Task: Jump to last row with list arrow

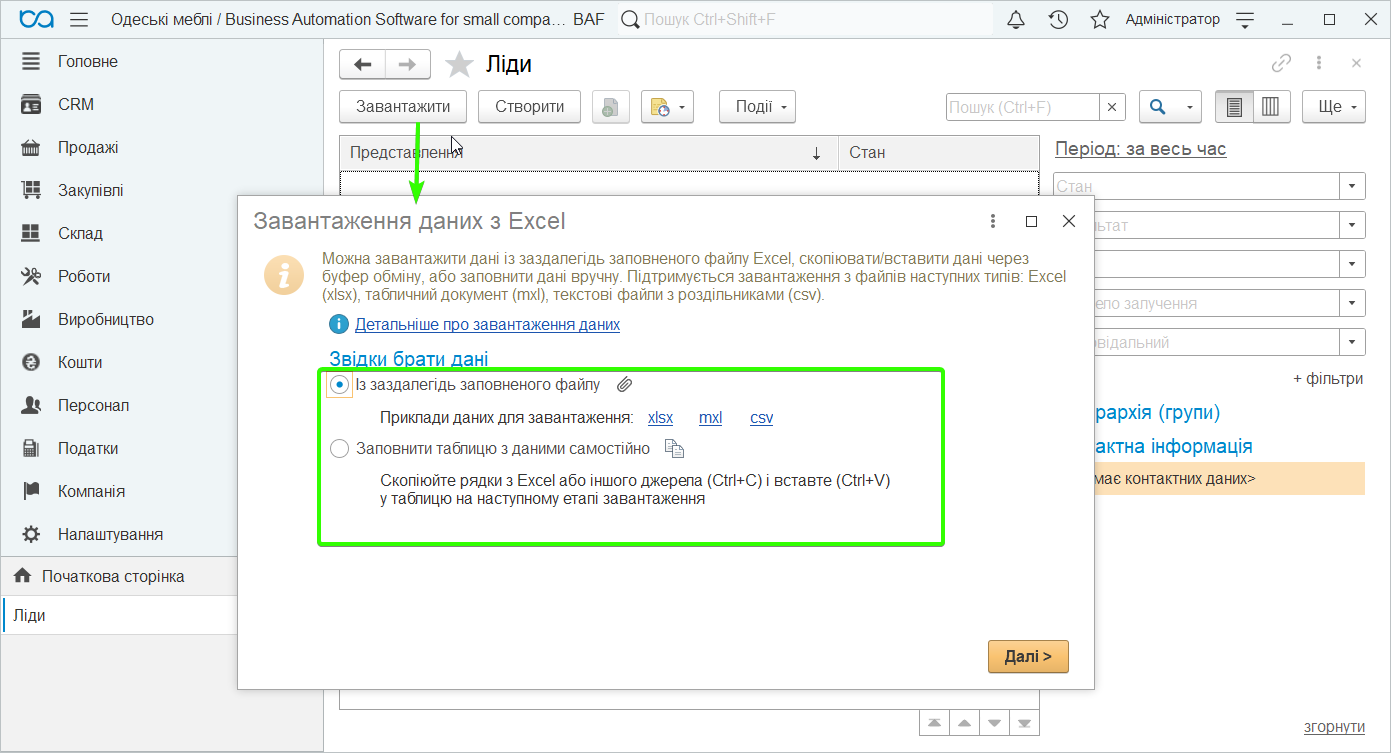Action: pyautogui.click(x=1025, y=722)
